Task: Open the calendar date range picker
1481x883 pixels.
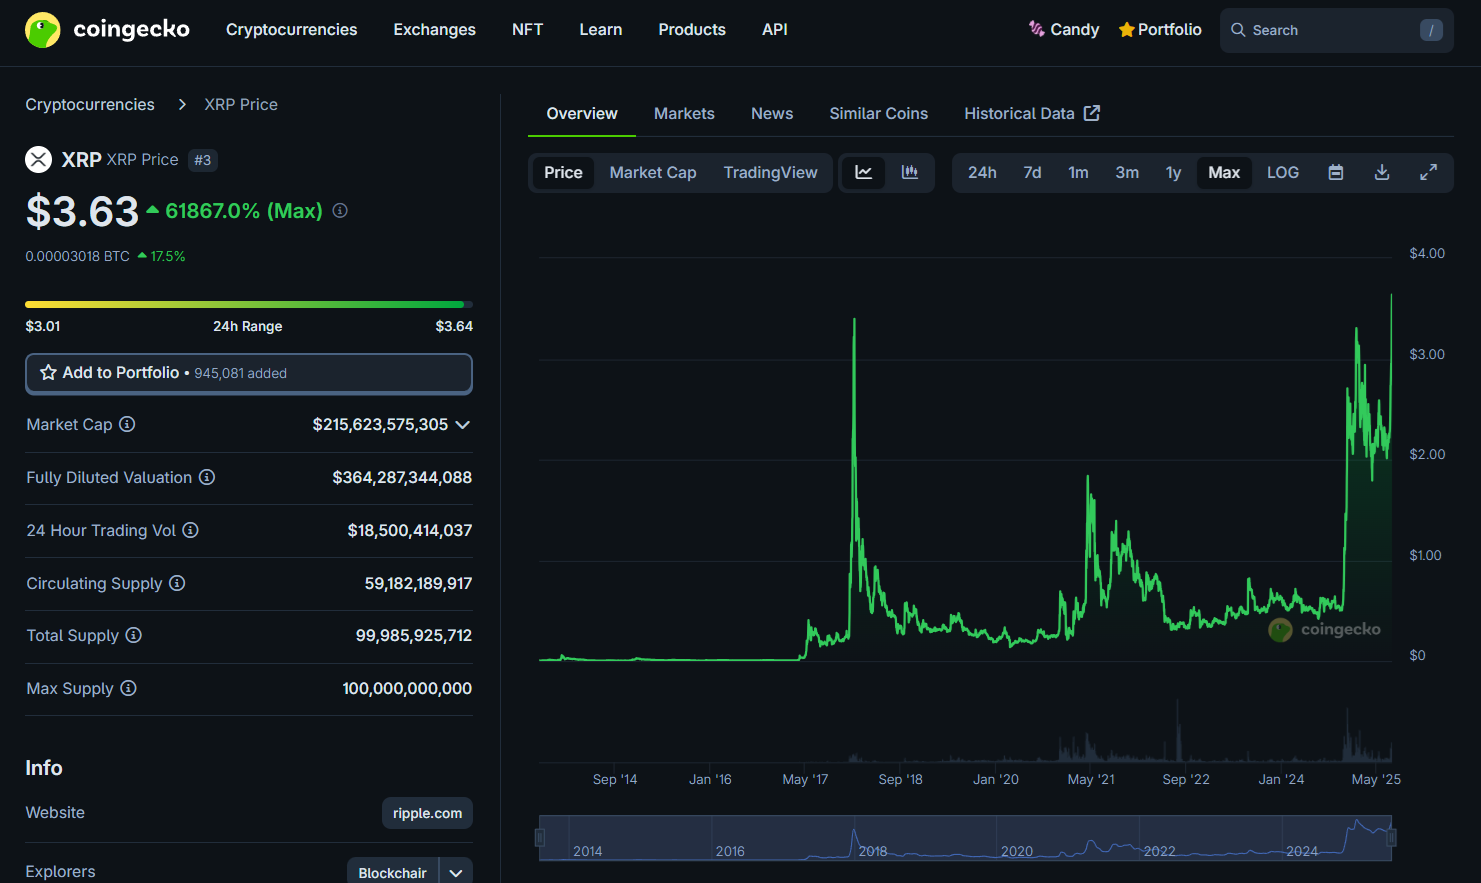Action: click(x=1335, y=172)
